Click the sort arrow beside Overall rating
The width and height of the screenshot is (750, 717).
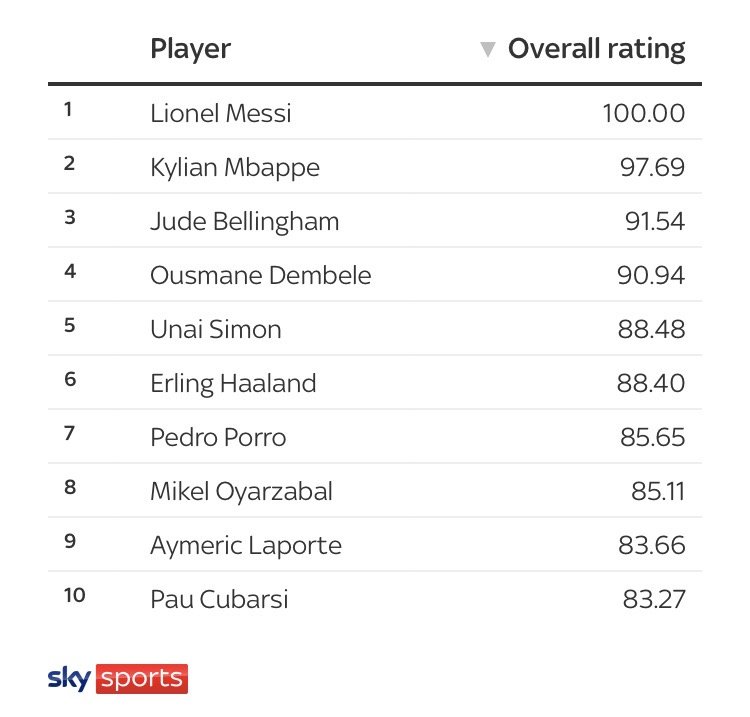pyautogui.click(x=487, y=49)
